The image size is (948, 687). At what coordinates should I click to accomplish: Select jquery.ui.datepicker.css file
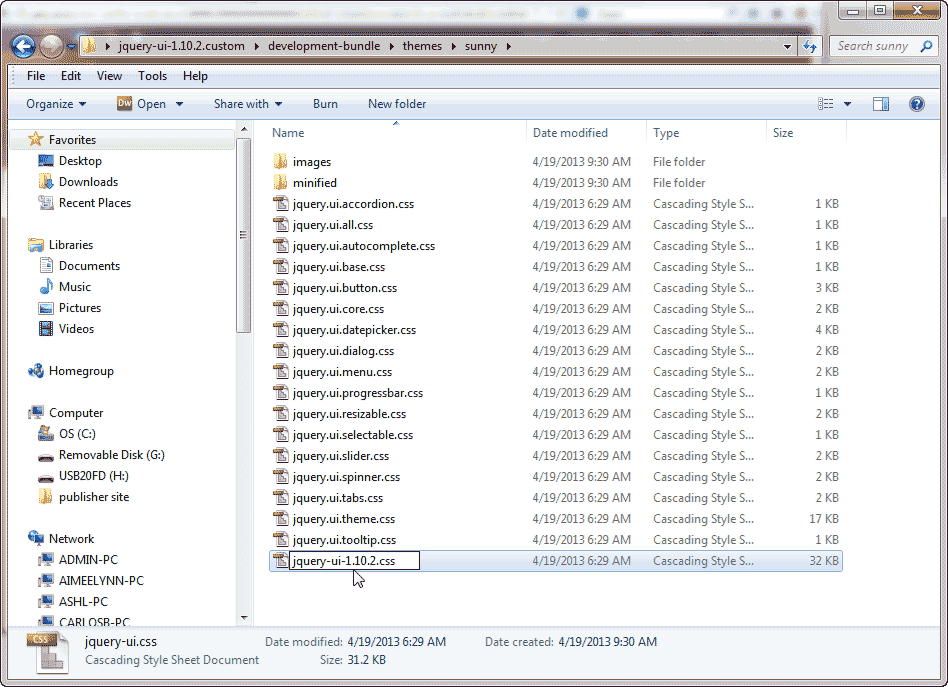(x=354, y=330)
